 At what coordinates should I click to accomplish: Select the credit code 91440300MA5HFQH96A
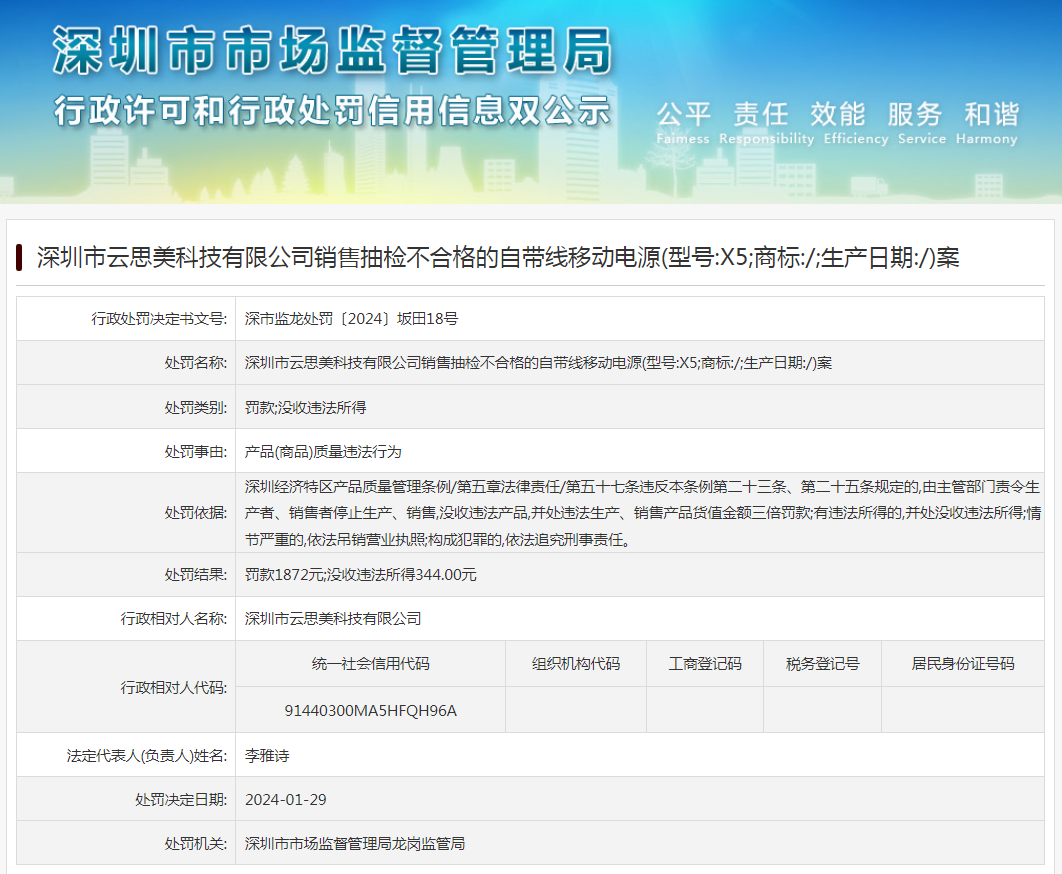(x=370, y=711)
